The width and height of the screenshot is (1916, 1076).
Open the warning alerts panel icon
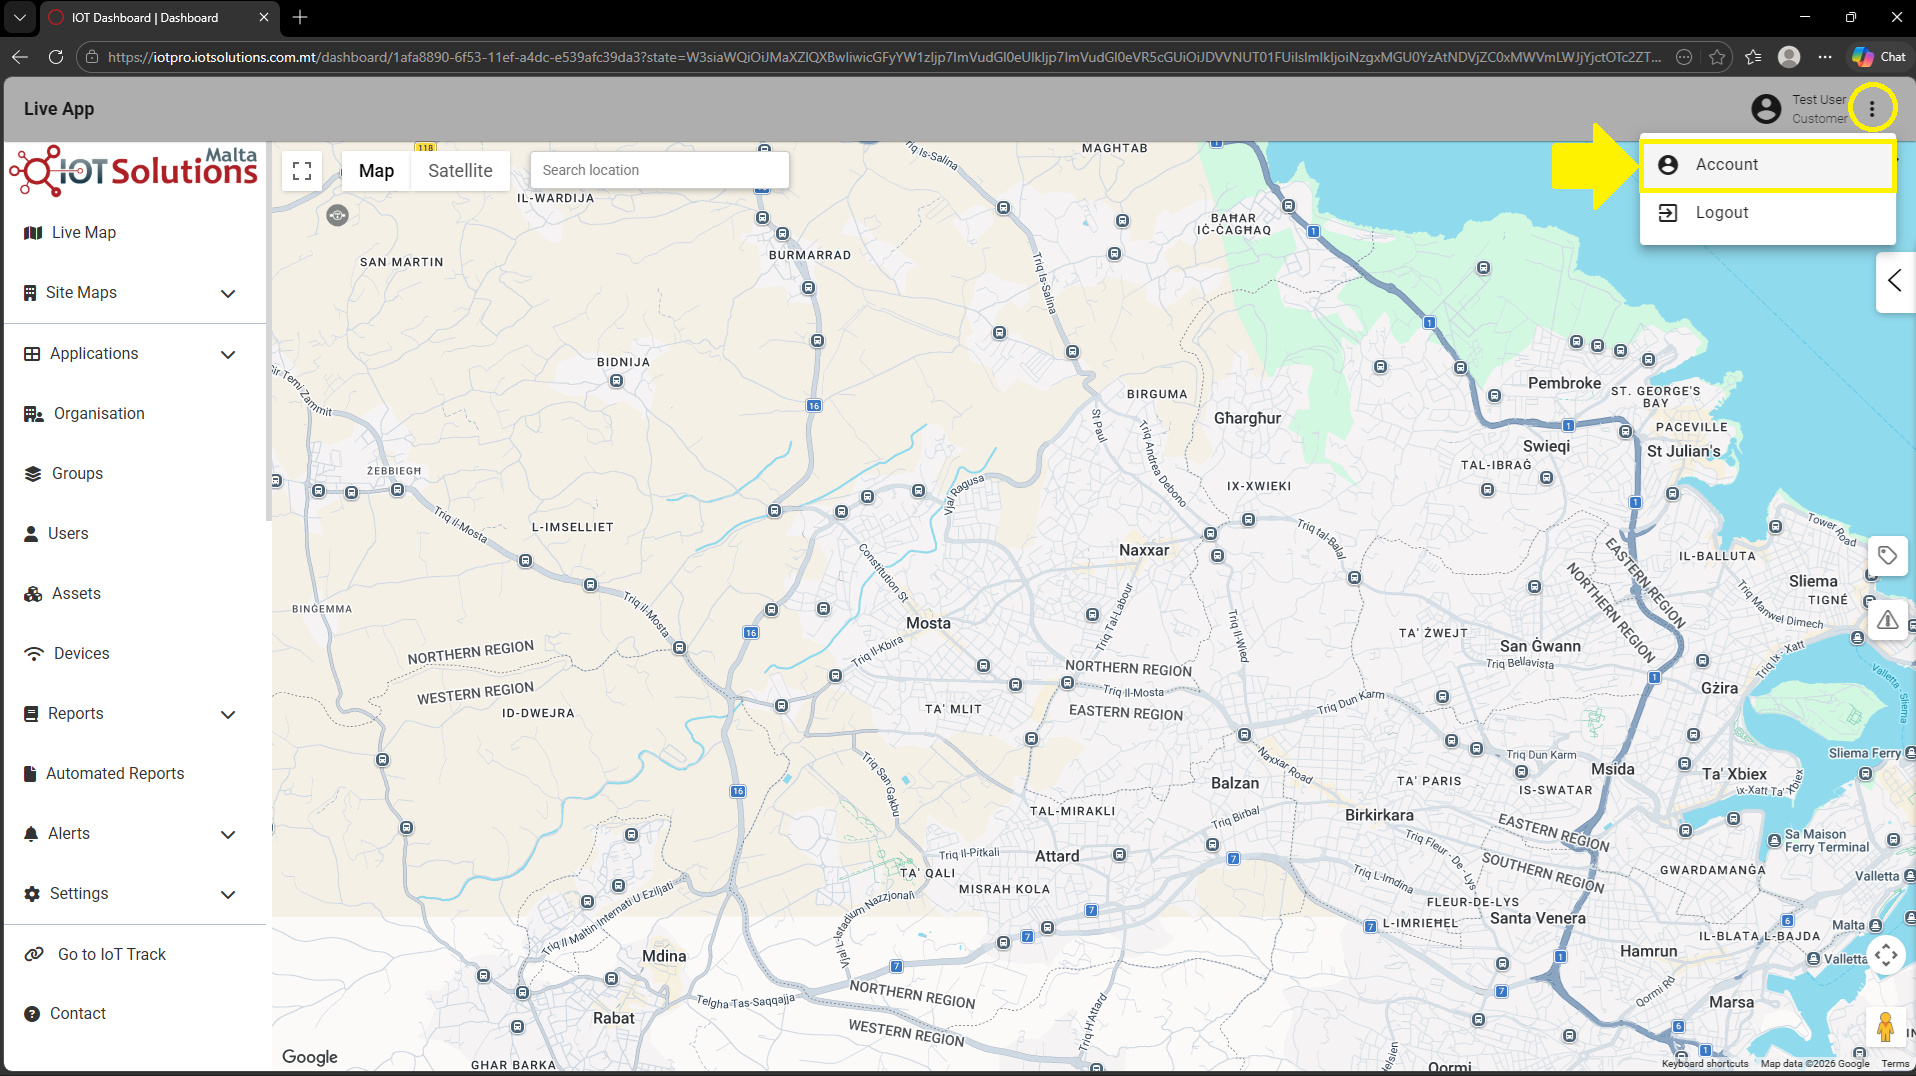(x=1887, y=621)
